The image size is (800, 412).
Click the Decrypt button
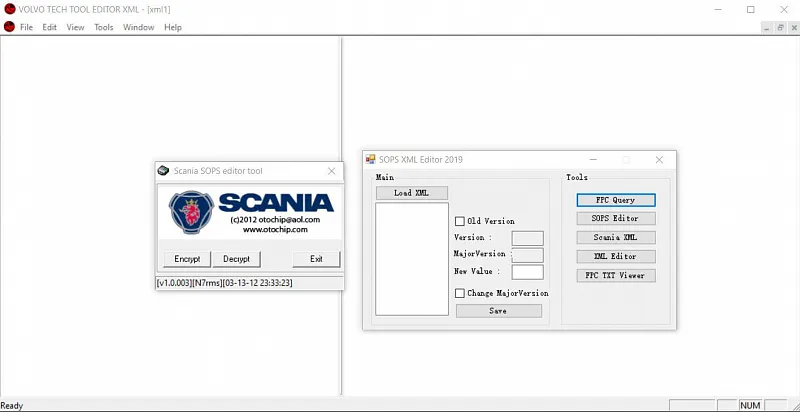point(237,259)
